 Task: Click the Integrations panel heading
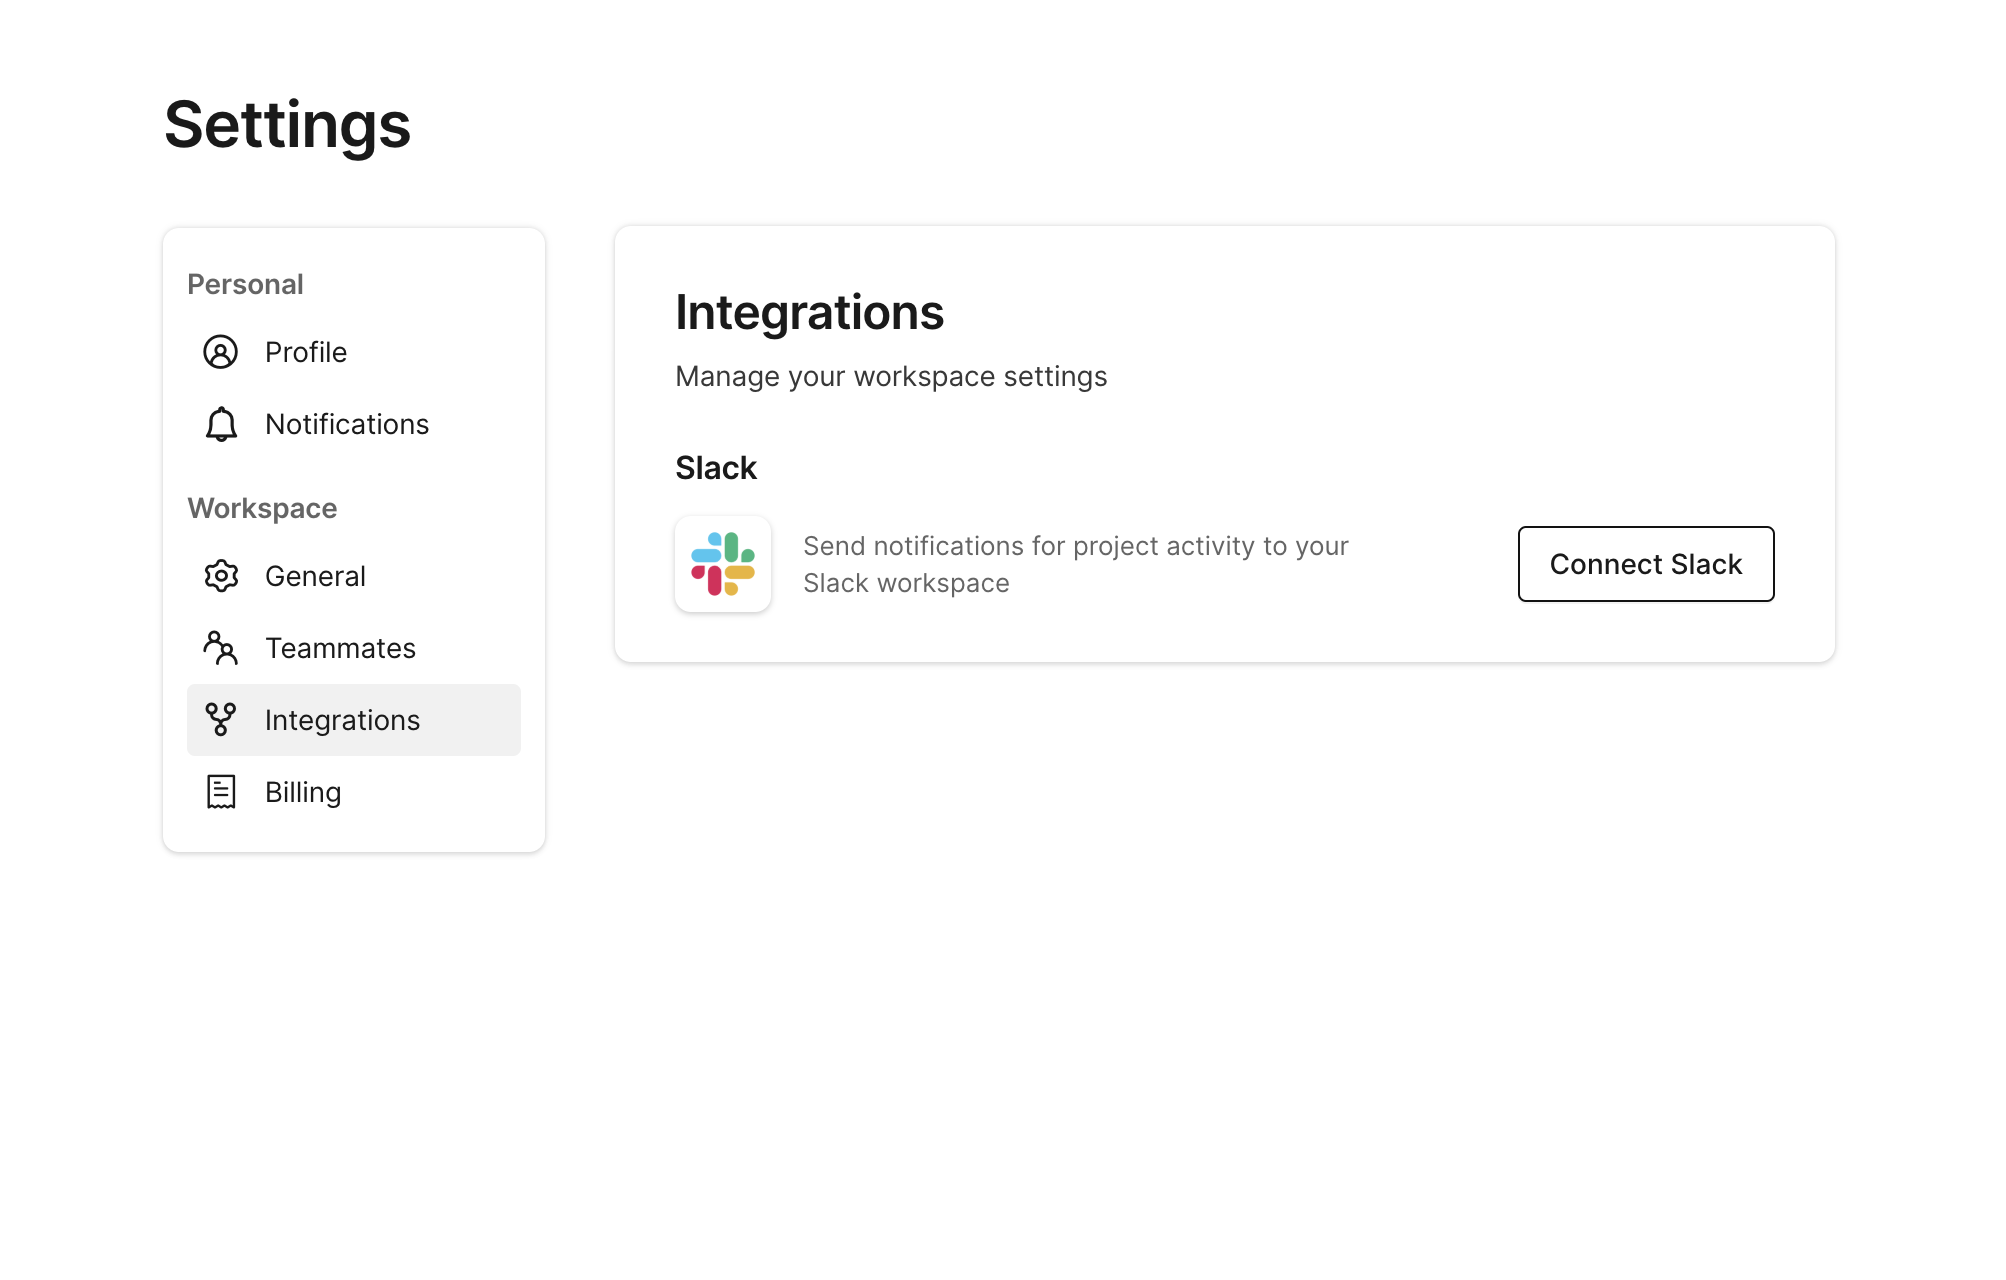click(809, 312)
